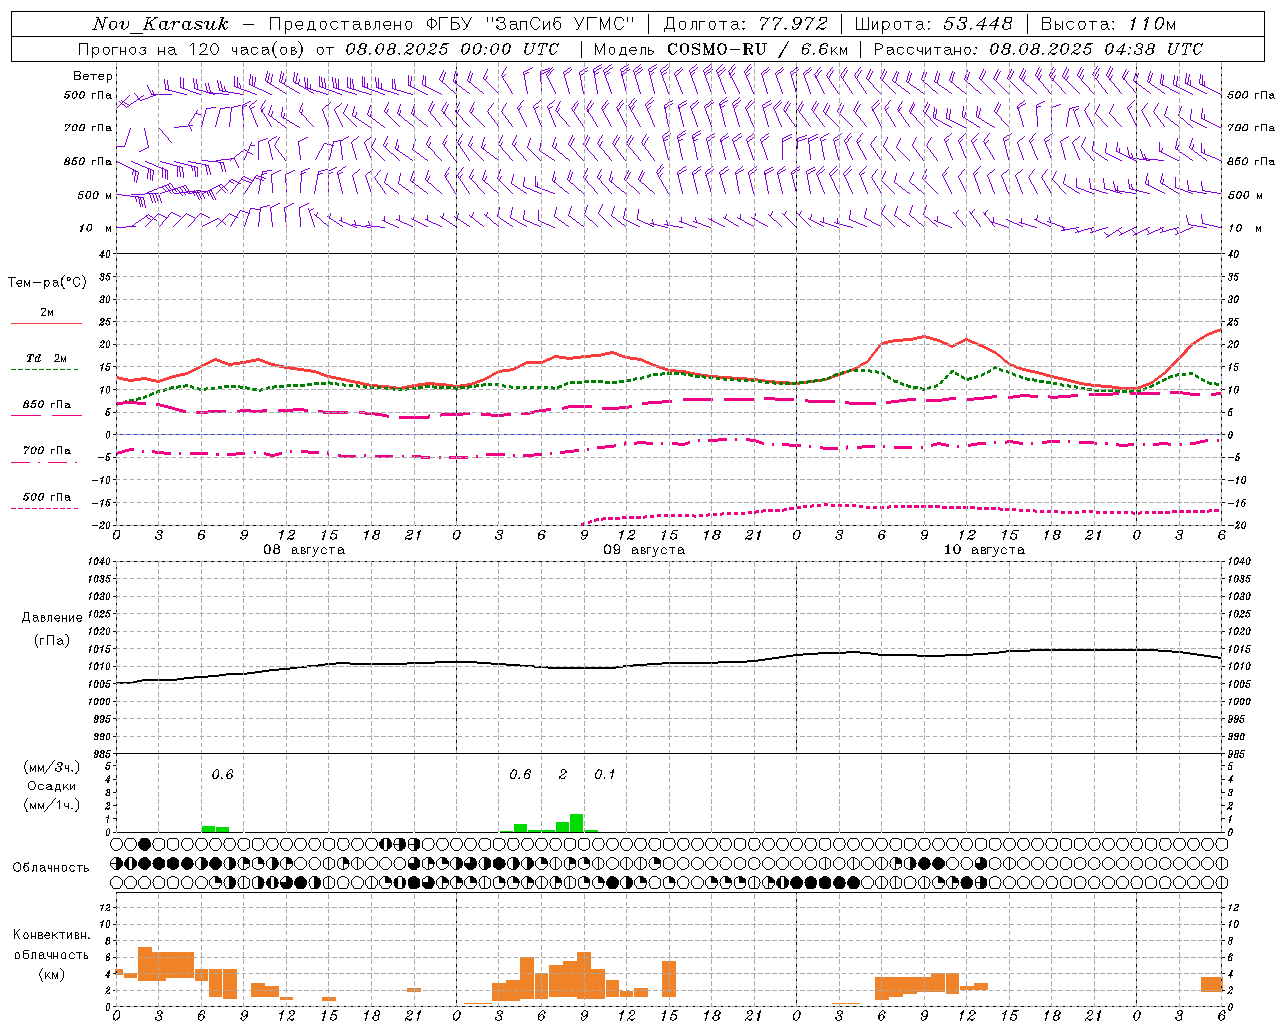Click the 09 августа date label
This screenshot has width=1280, height=1024.
point(644,550)
